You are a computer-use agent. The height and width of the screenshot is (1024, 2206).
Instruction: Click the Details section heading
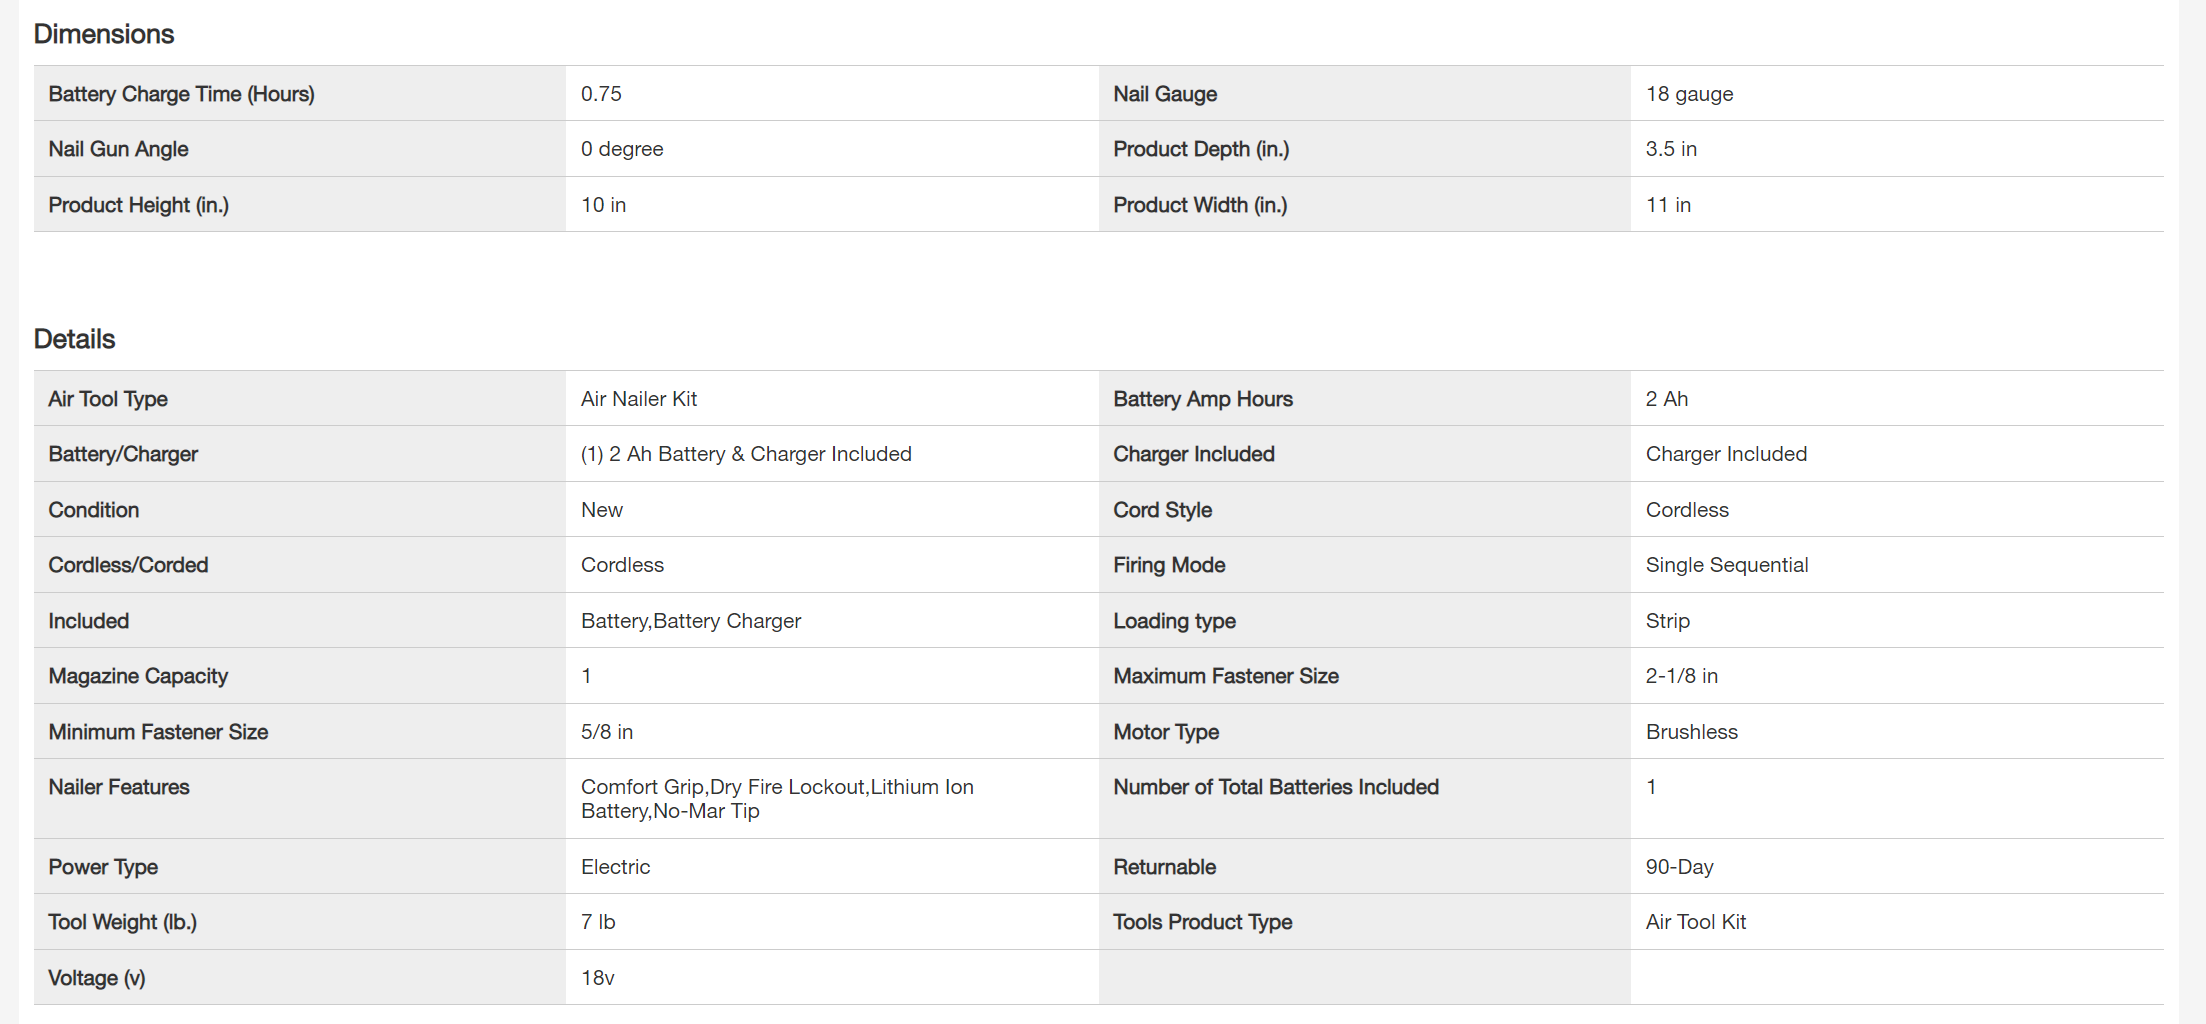click(x=75, y=339)
